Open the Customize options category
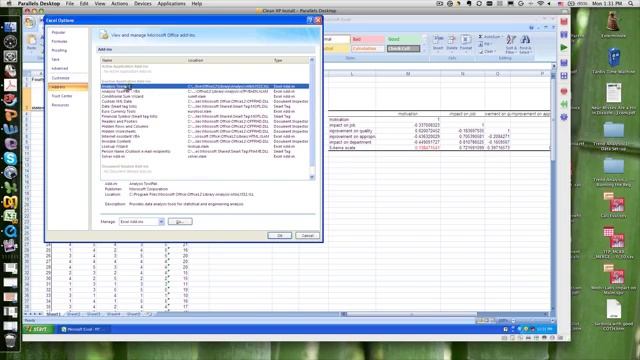 [x=60, y=78]
